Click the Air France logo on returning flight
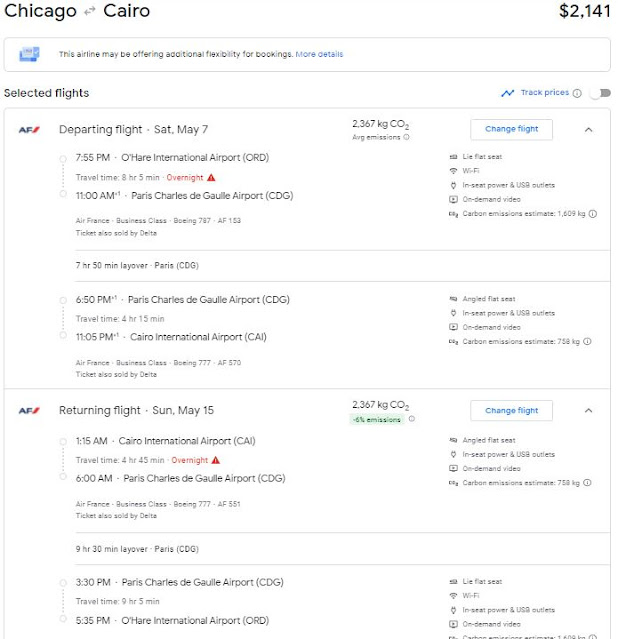This screenshot has height=639, width=618. coord(29,410)
